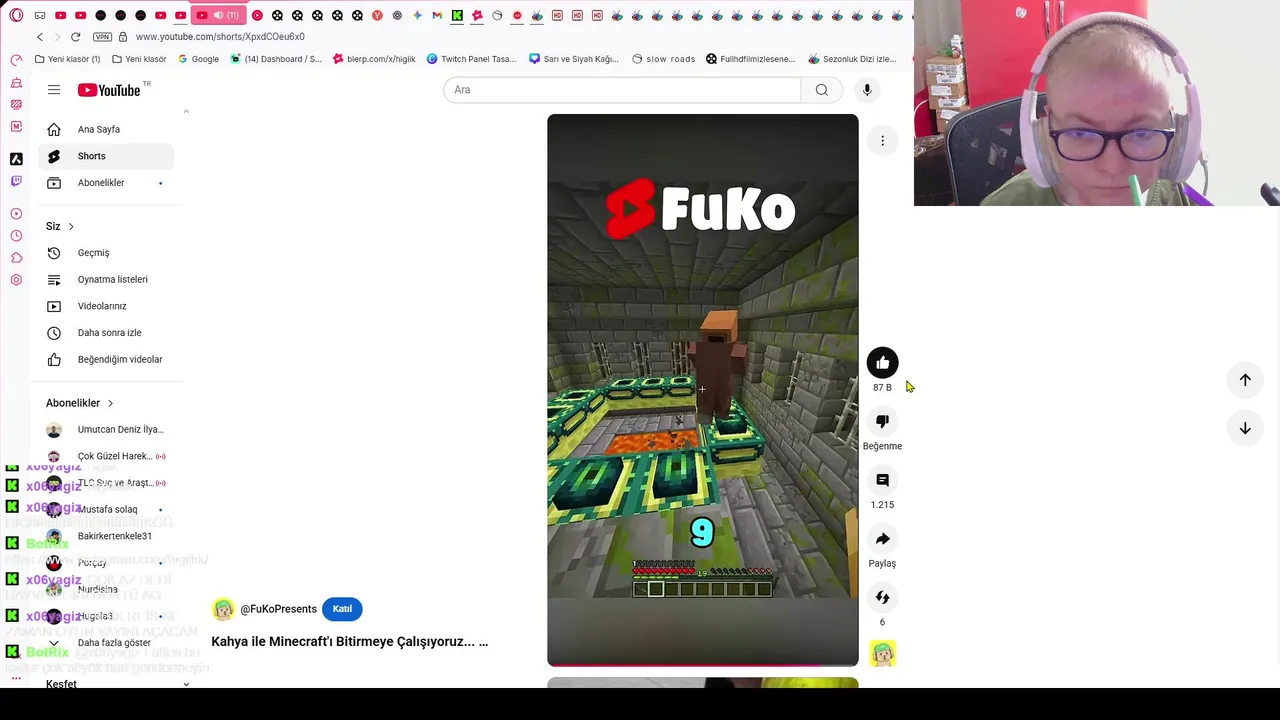Open the Twitch Panel Tasa... bookmark
The width and height of the screenshot is (1280, 720).
point(471,59)
